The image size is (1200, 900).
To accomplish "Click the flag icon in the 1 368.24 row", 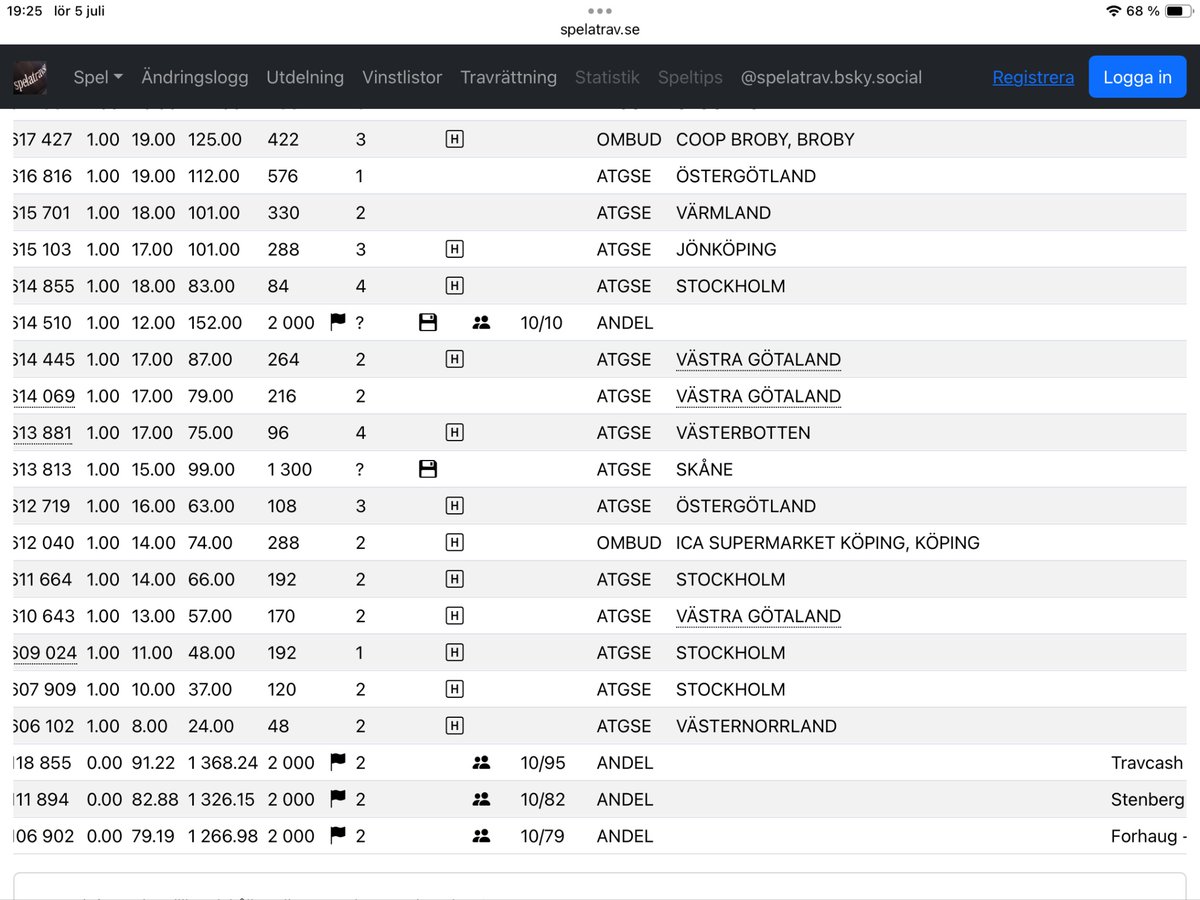I will click(338, 762).
